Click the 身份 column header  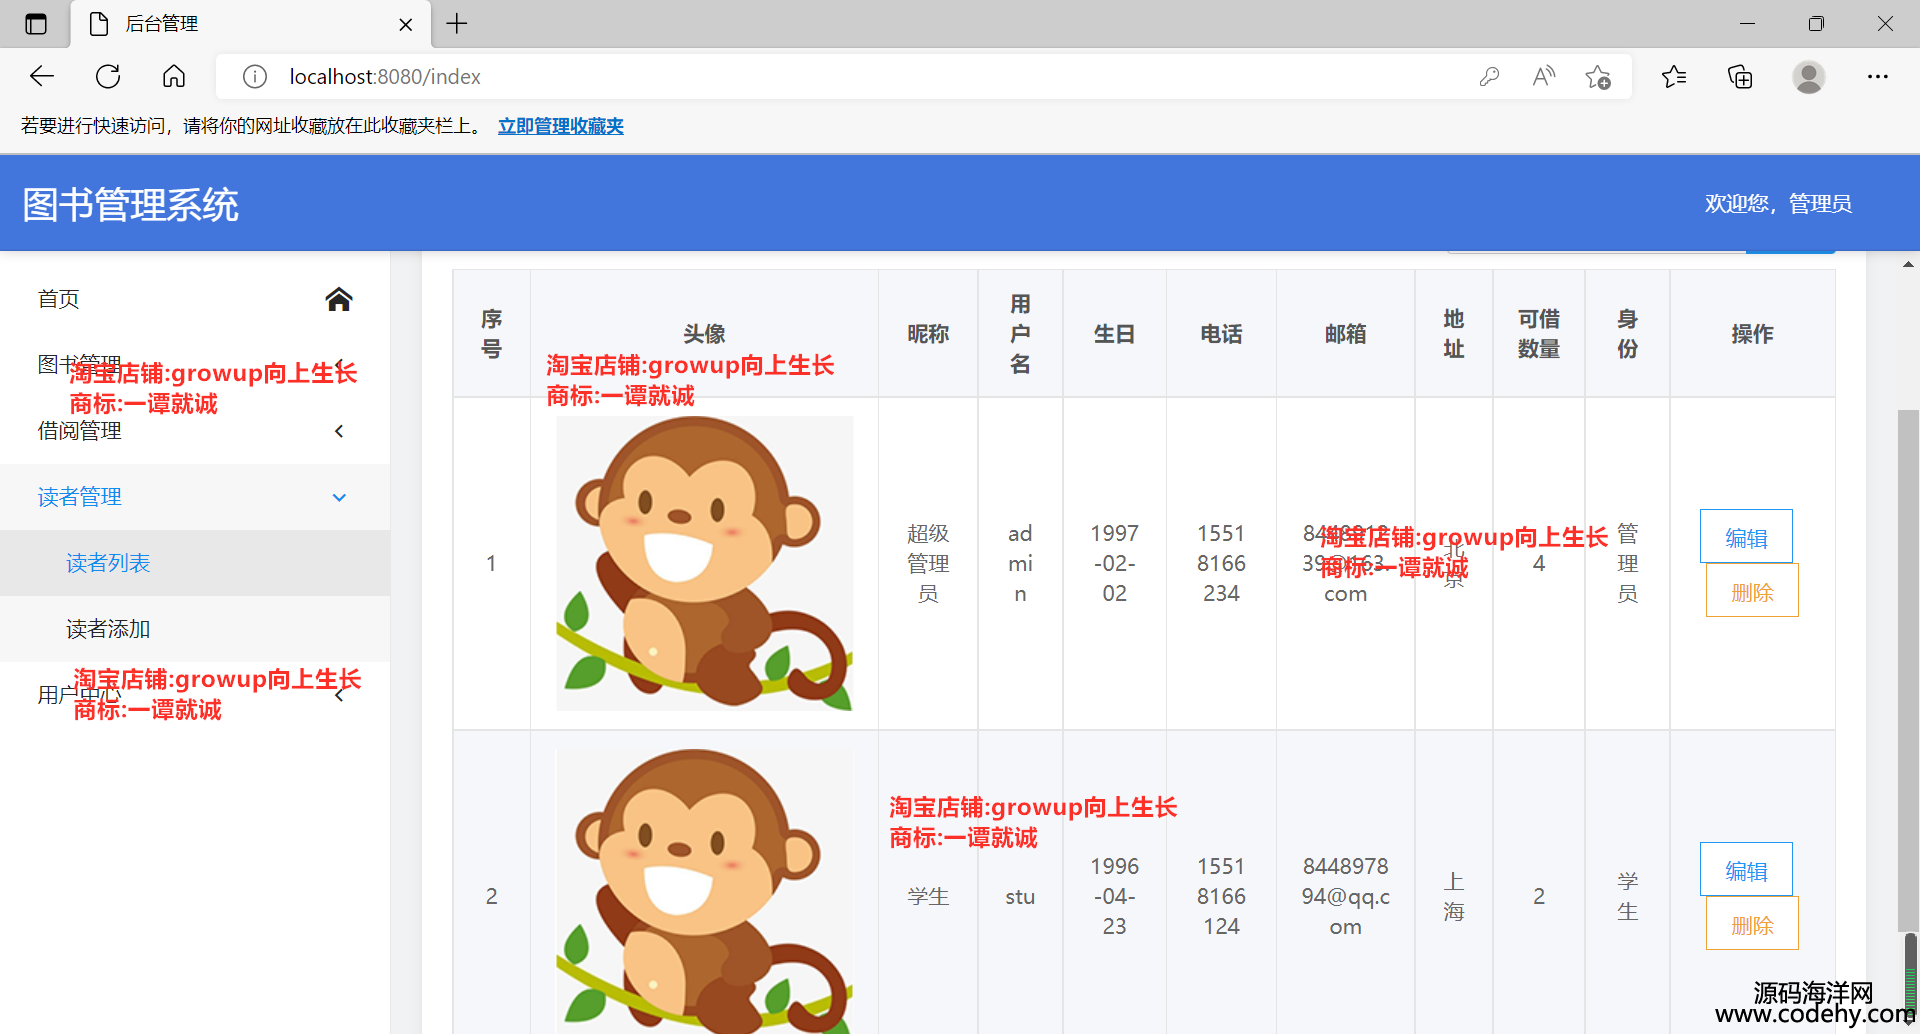1627,333
